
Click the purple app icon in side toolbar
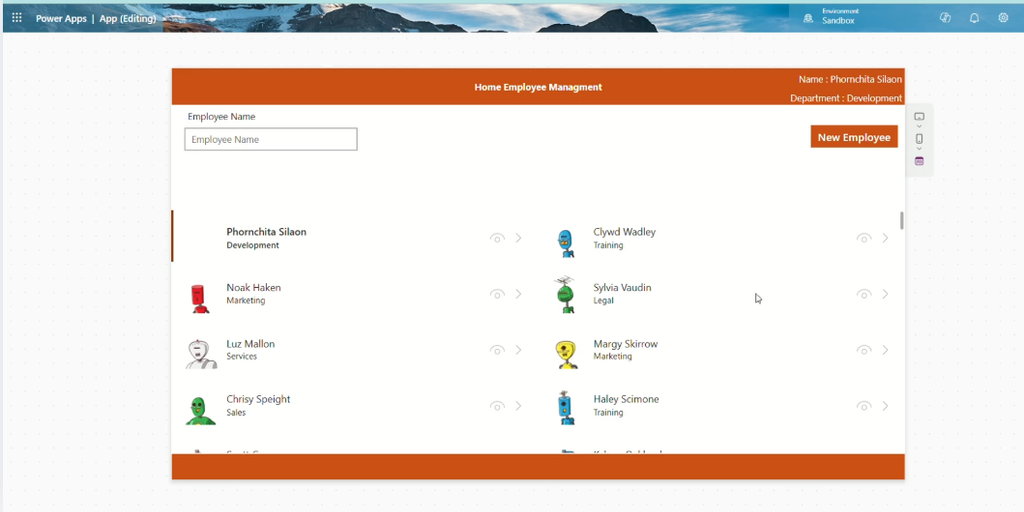click(x=919, y=161)
